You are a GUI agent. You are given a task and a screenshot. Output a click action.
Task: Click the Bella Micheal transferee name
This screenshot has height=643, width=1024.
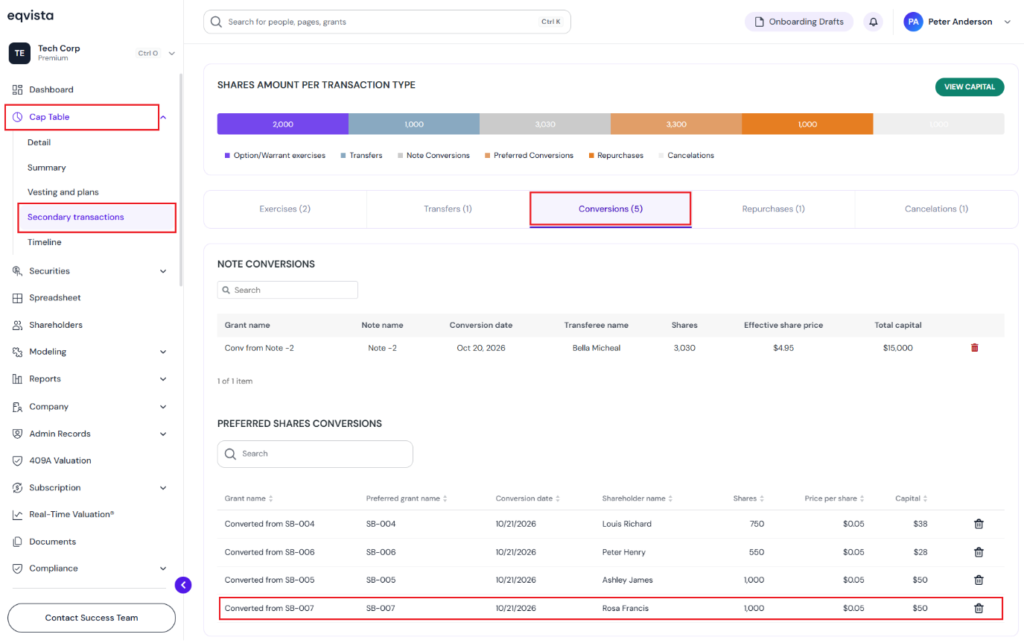point(596,348)
